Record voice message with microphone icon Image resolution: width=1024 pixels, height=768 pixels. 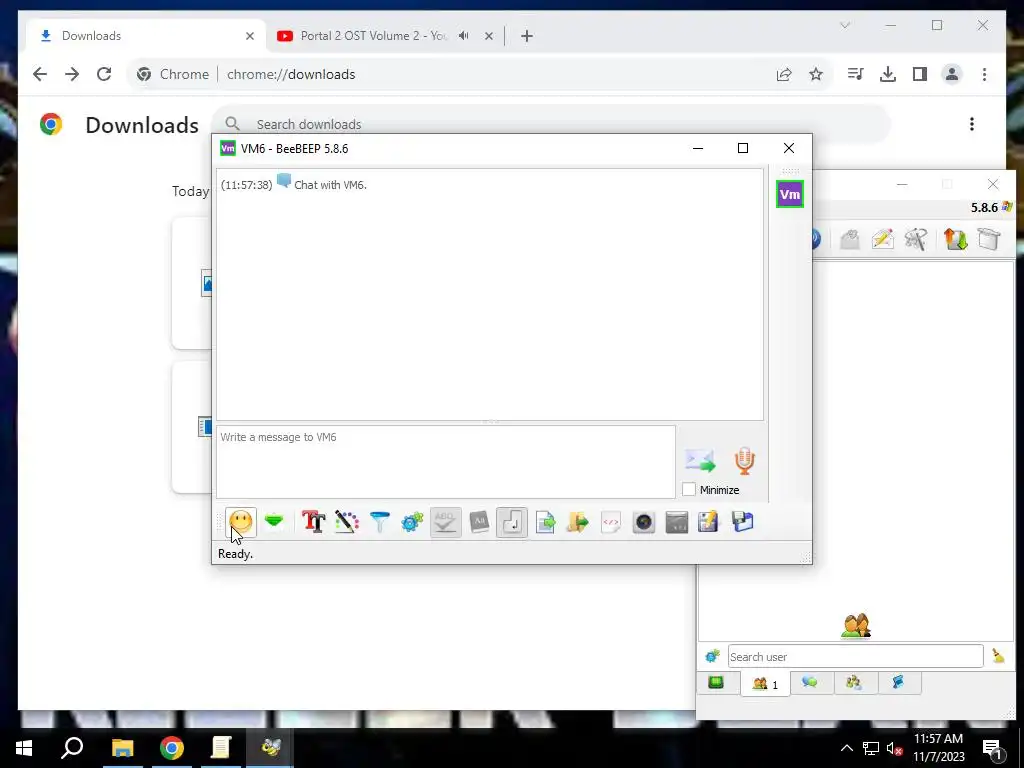744,460
